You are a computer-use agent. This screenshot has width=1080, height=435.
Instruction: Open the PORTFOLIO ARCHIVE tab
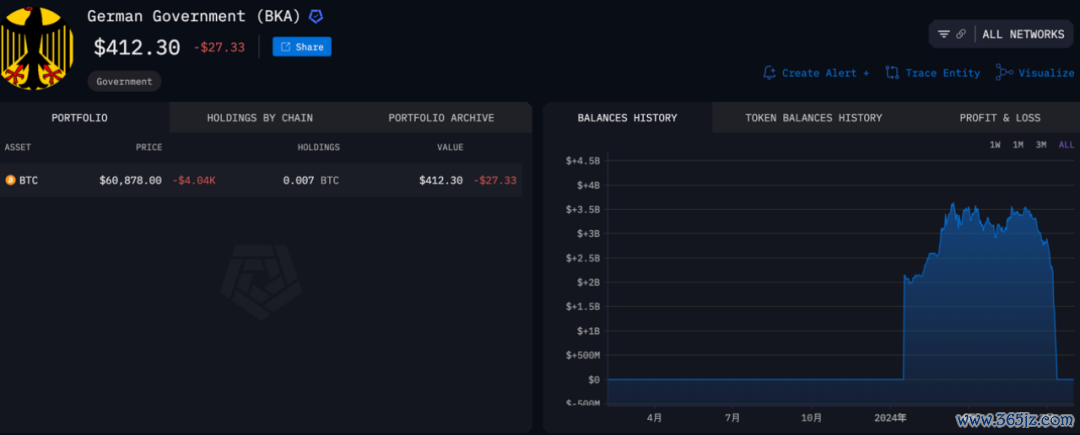coord(441,118)
